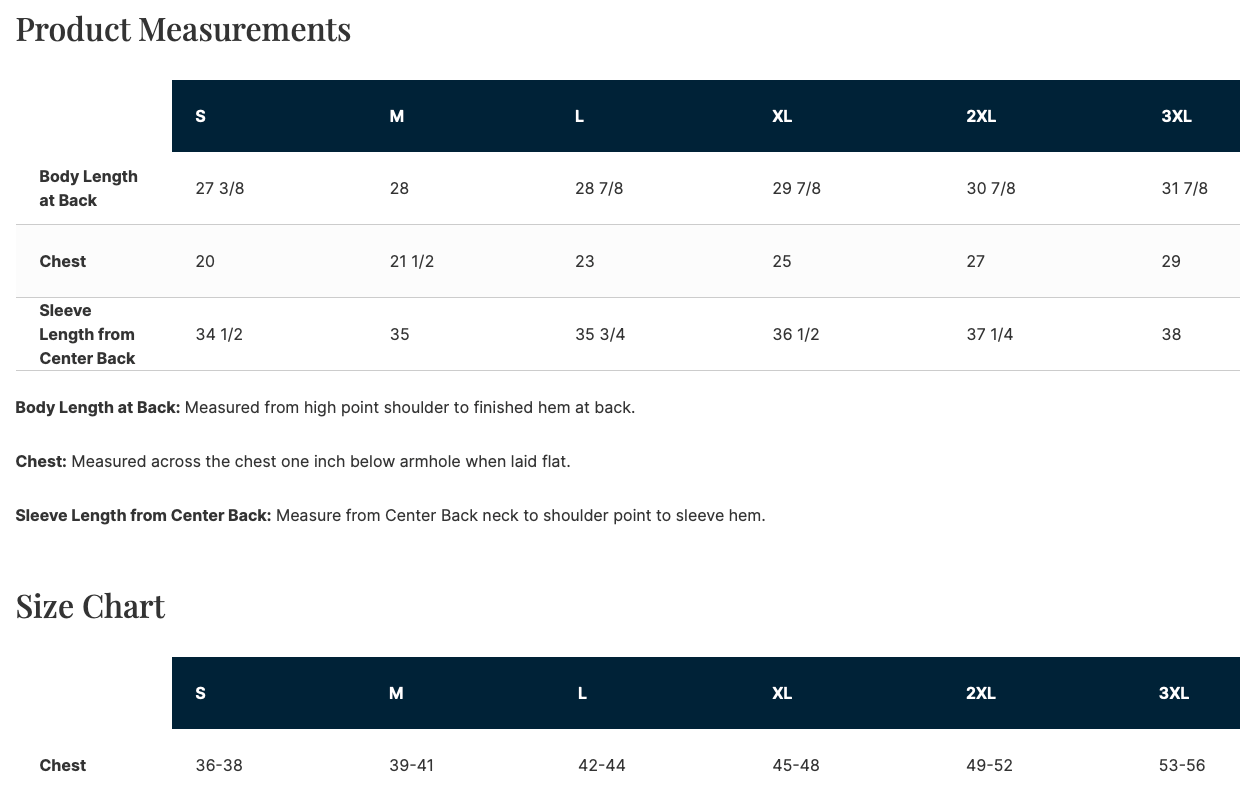The image size is (1240, 797).
Task: Select XL column header in Product Measurements table
Action: pos(782,116)
